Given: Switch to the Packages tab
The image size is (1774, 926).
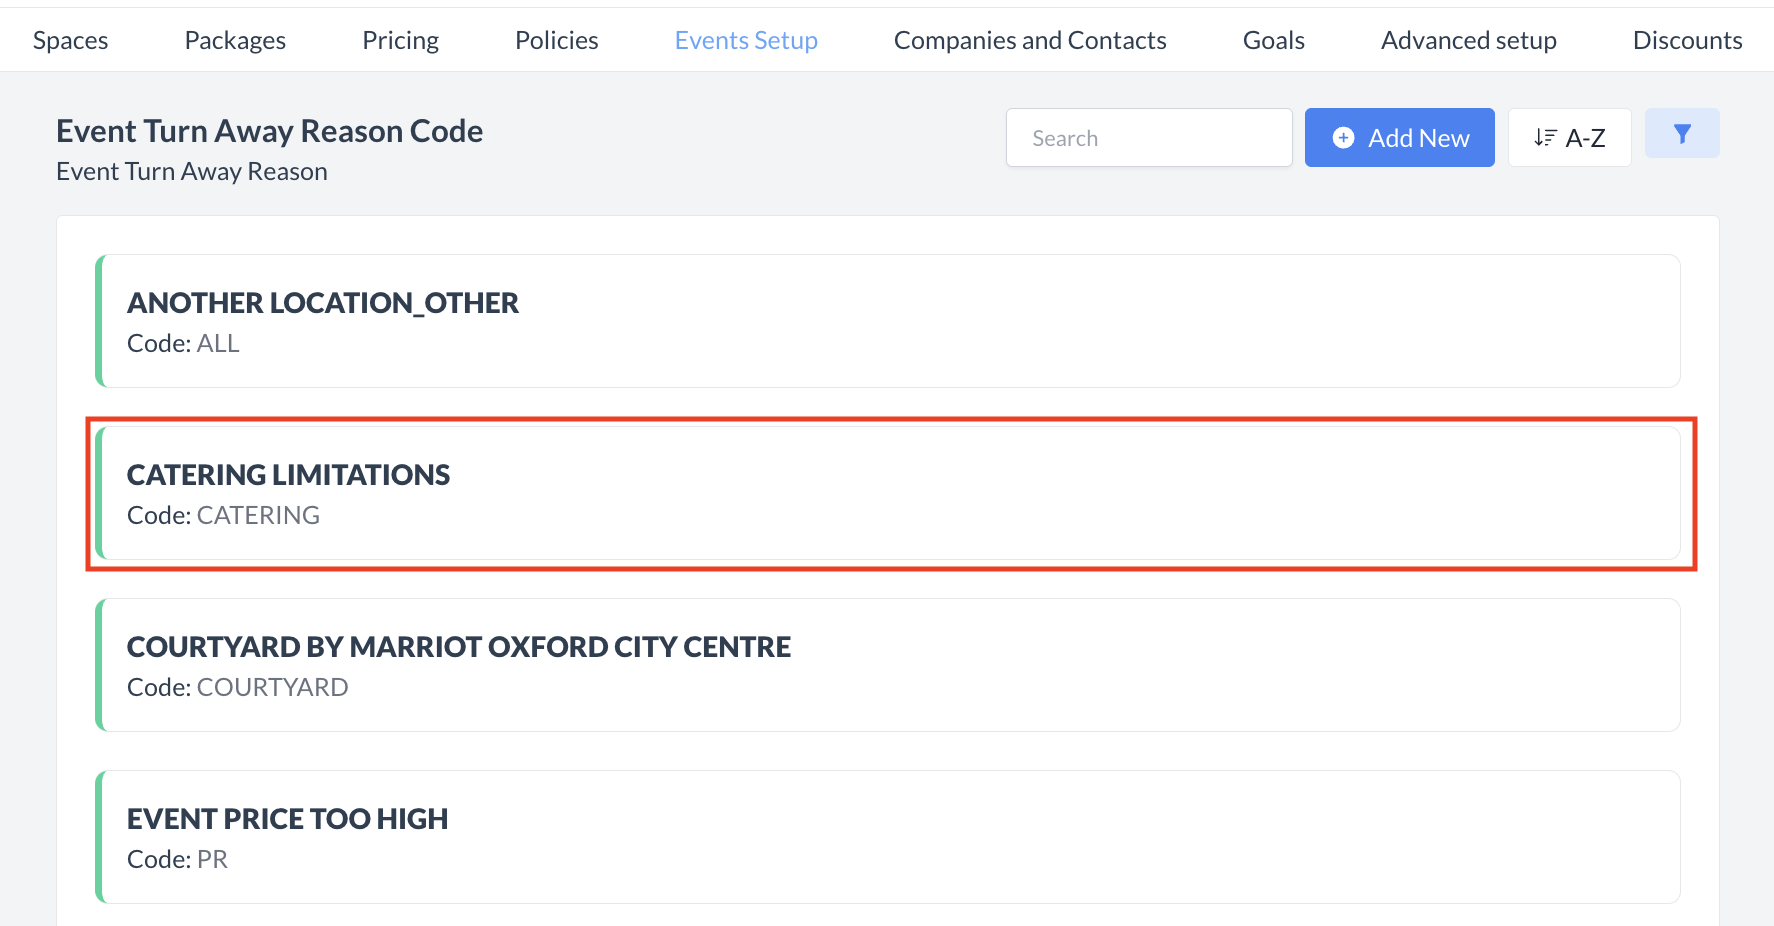Looking at the screenshot, I should (235, 40).
